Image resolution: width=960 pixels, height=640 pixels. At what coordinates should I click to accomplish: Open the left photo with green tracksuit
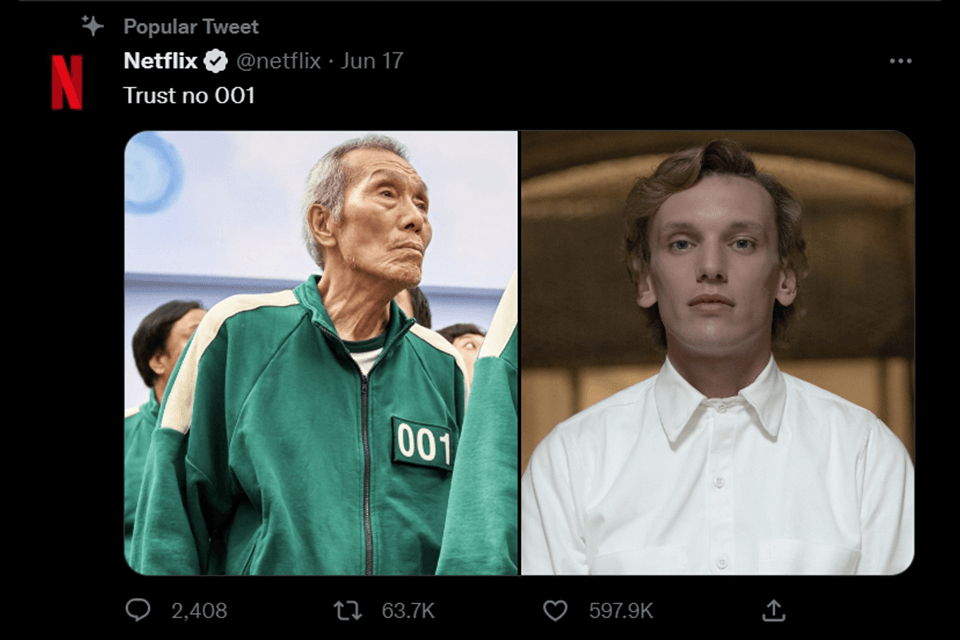(320, 352)
